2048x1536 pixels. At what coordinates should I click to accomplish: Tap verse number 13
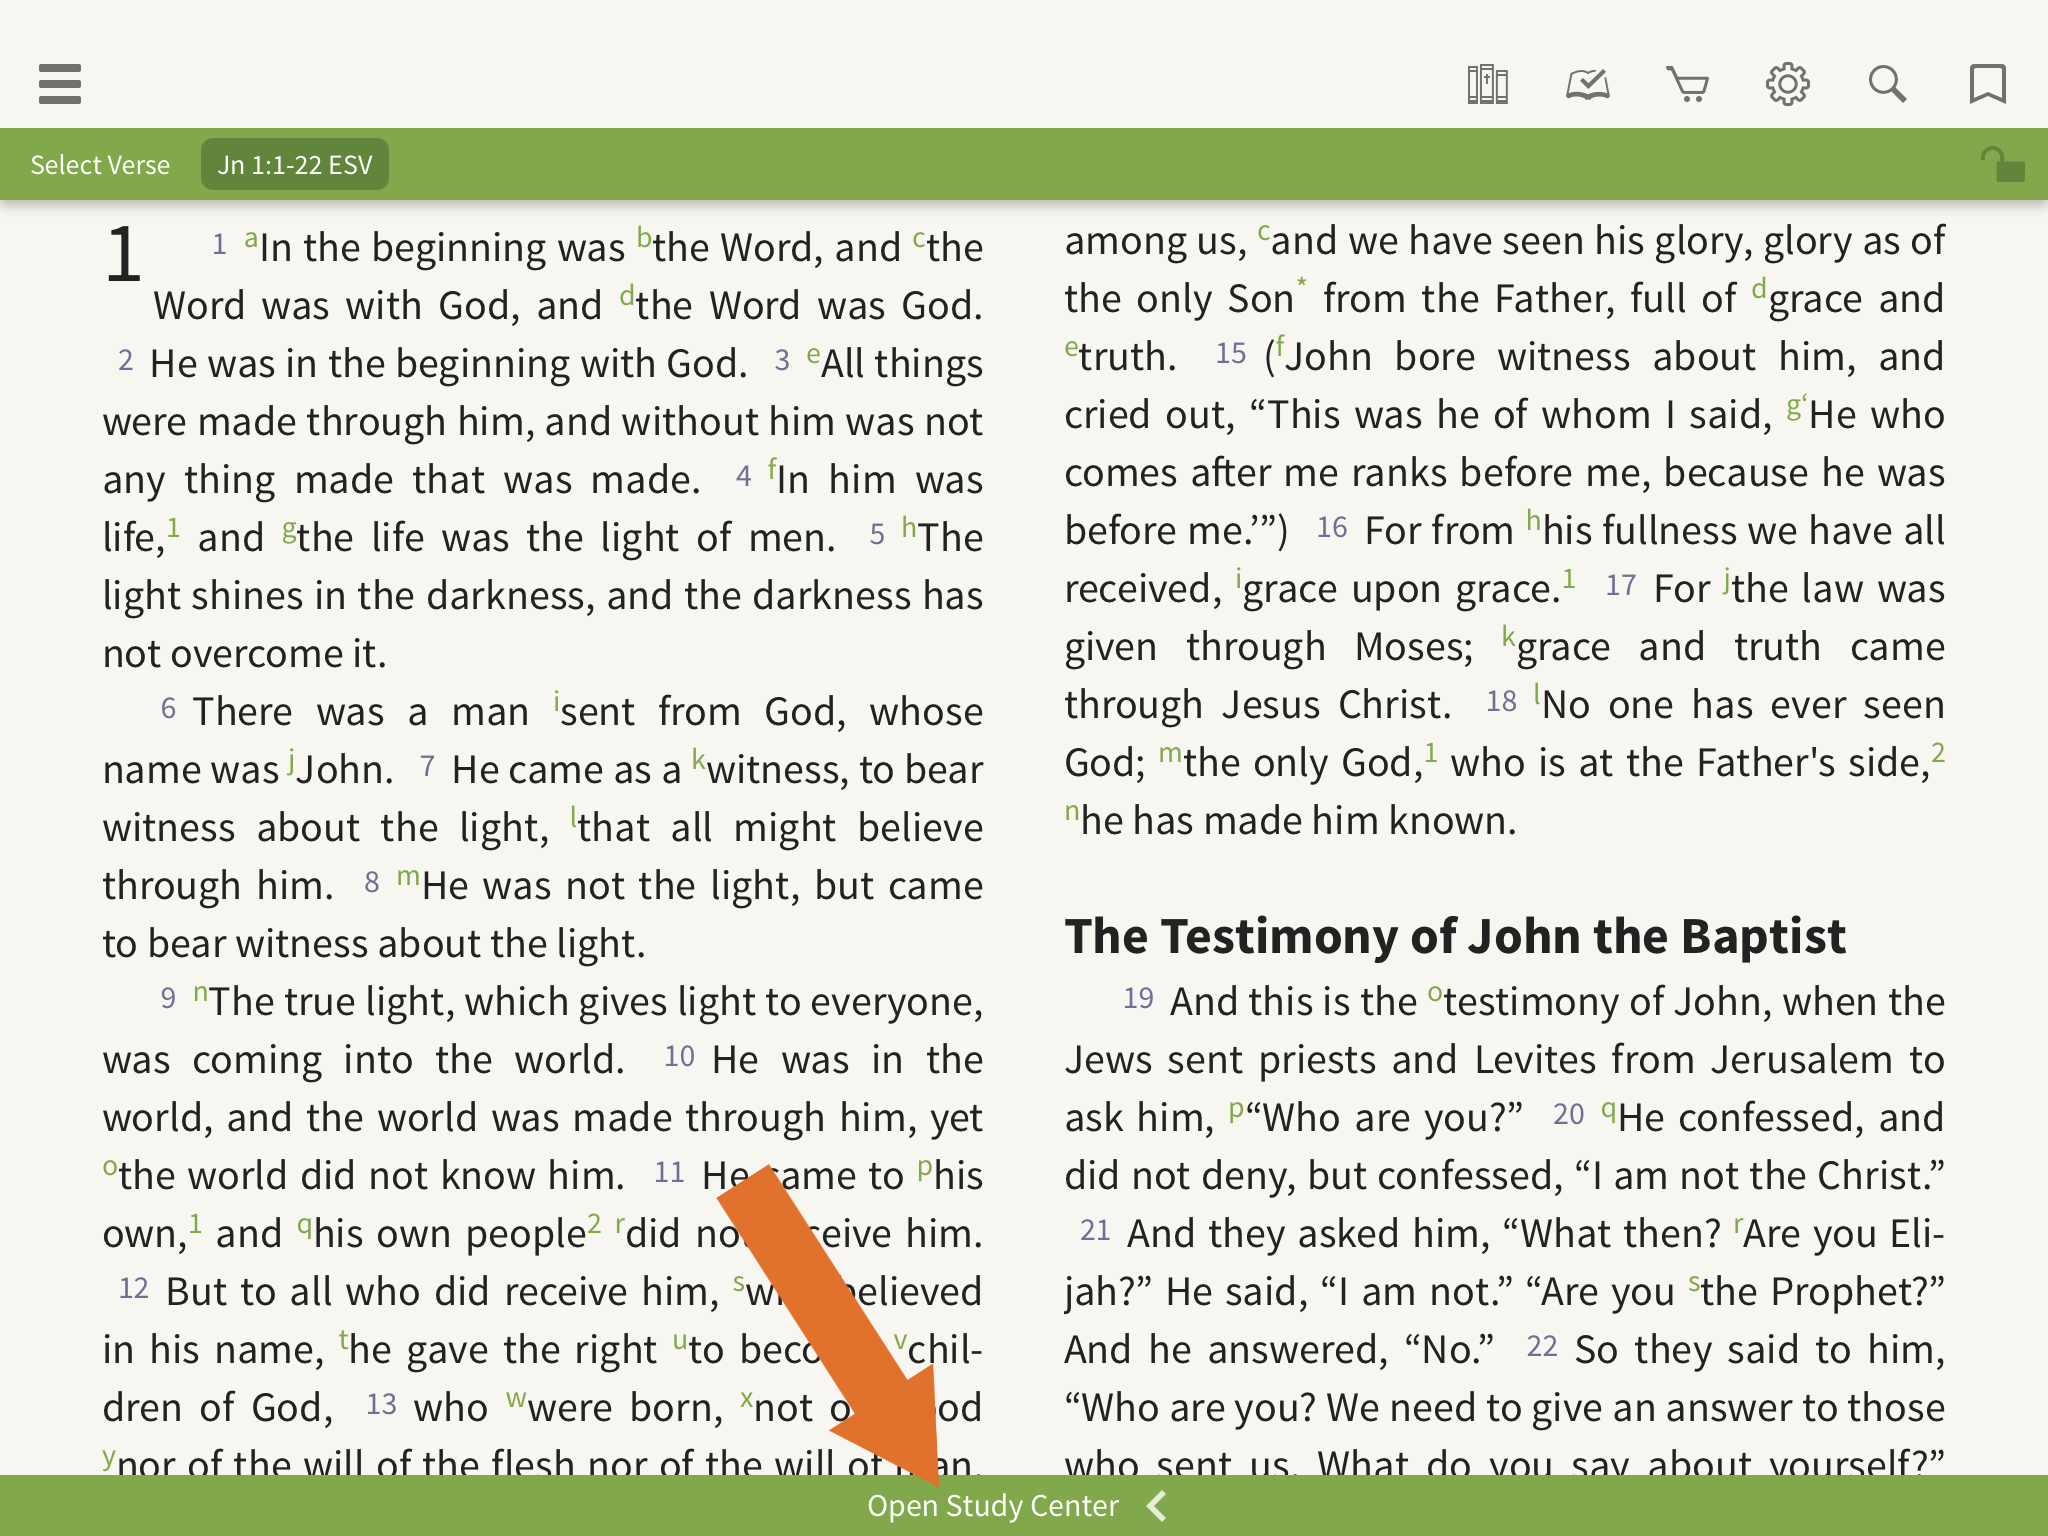tap(381, 1404)
